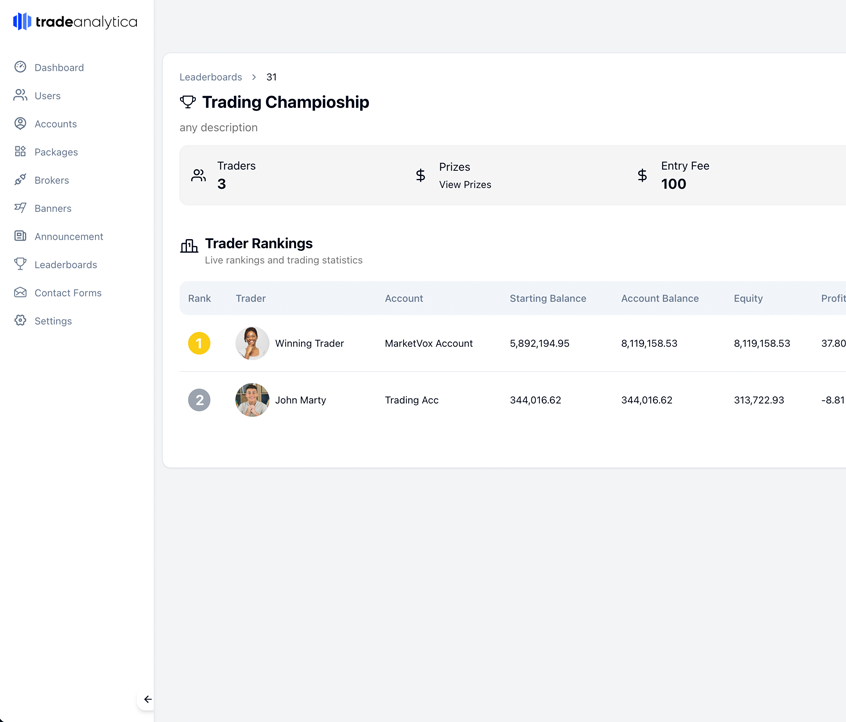Viewport: 846px width, 722px height.
Task: Open the Leaderboards menu item
Action: click(65, 265)
